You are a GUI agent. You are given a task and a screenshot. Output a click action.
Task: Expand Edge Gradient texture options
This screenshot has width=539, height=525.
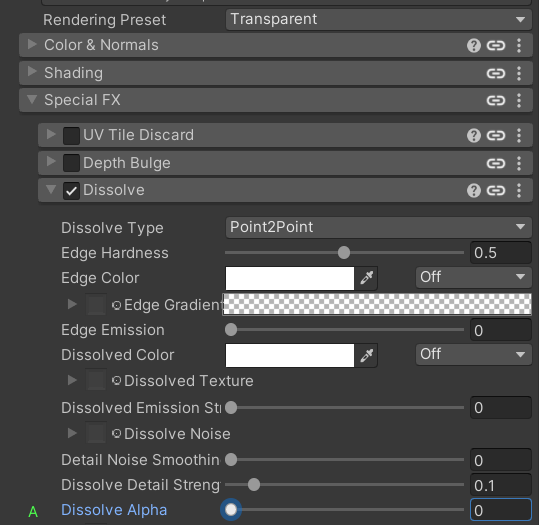click(72, 304)
